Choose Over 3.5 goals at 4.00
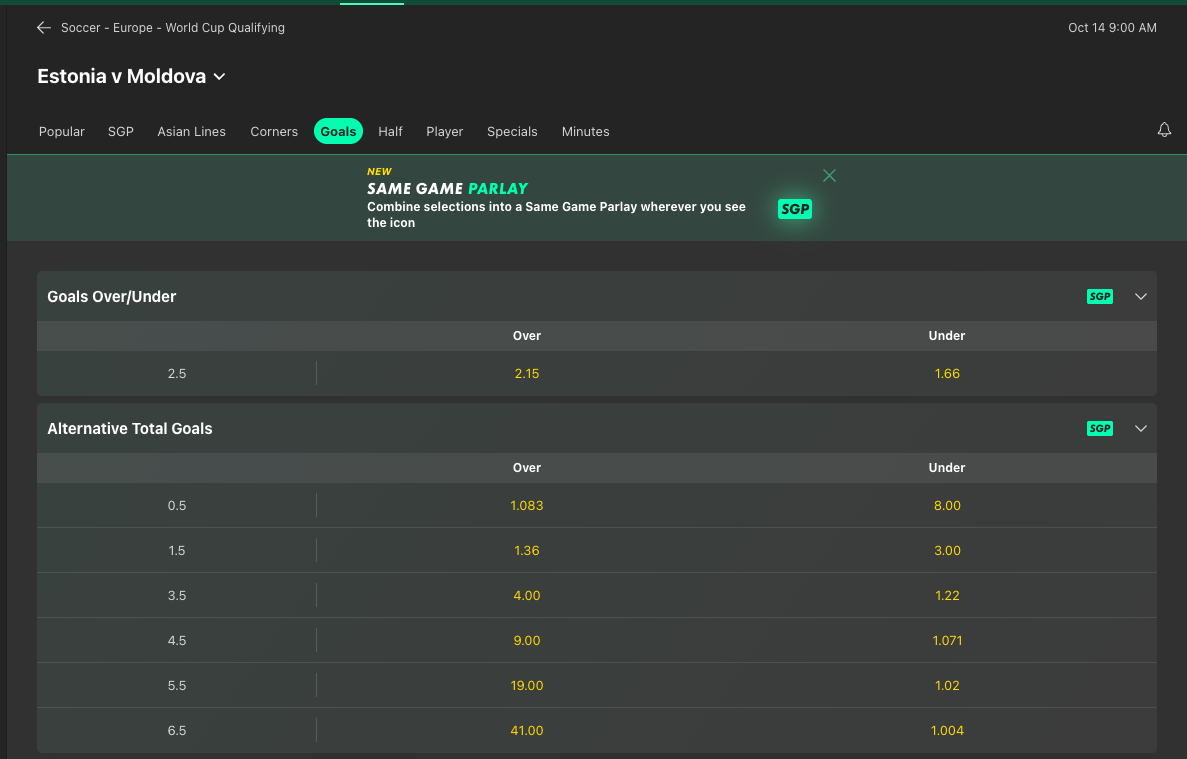The height and width of the screenshot is (759, 1187). (527, 596)
